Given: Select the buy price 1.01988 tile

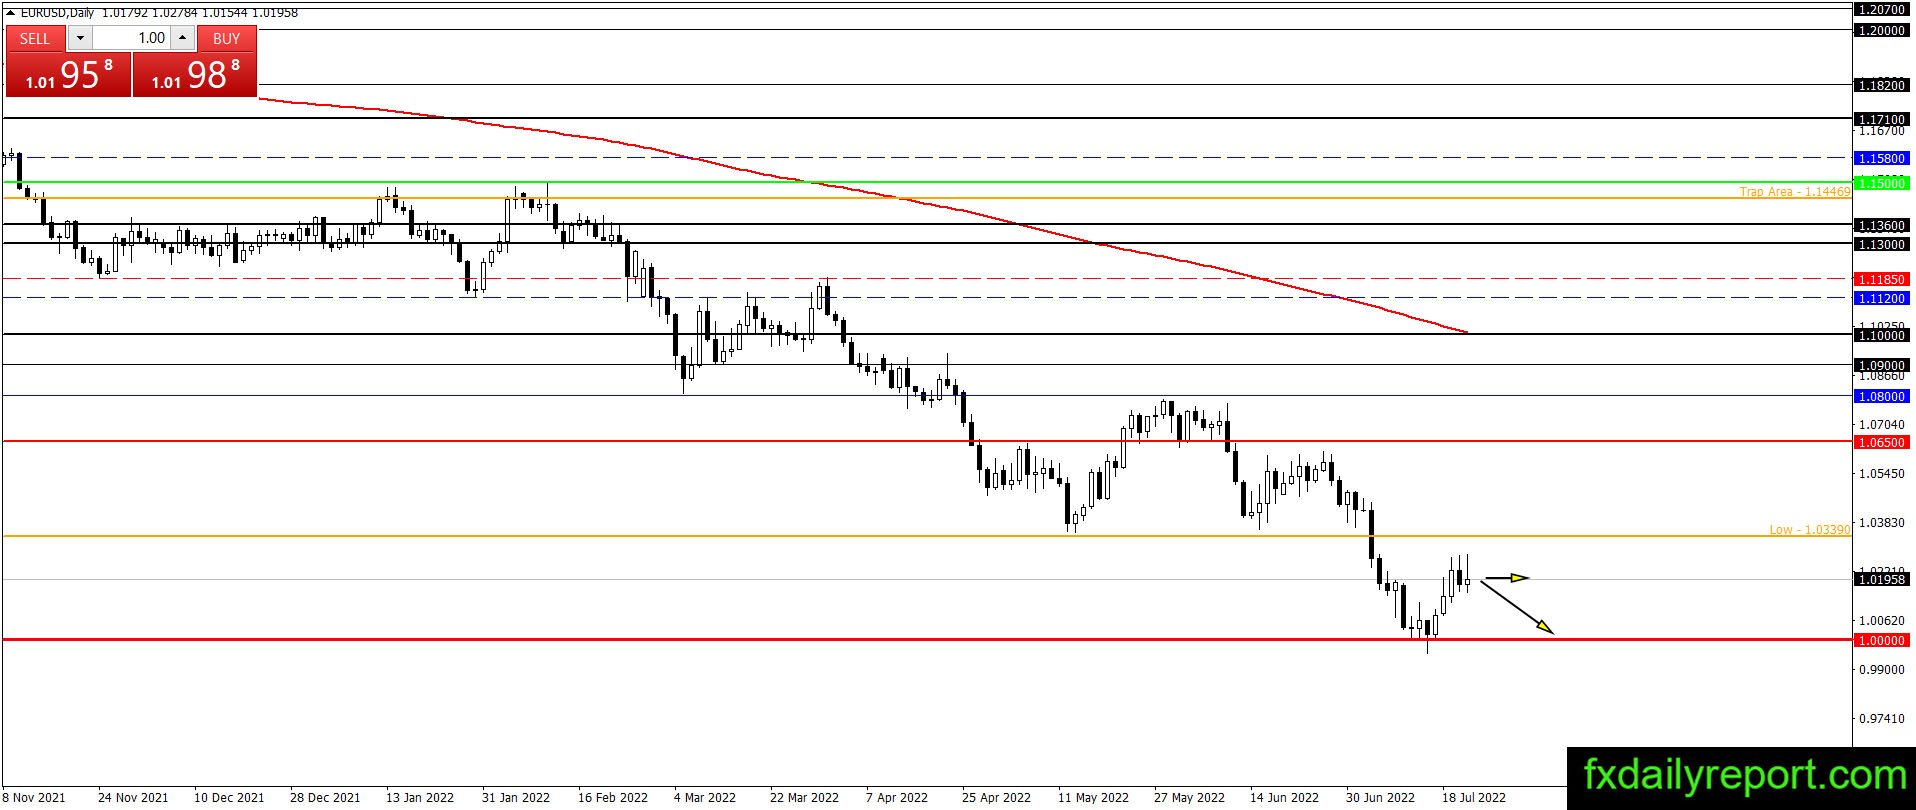Looking at the screenshot, I should 195,75.
